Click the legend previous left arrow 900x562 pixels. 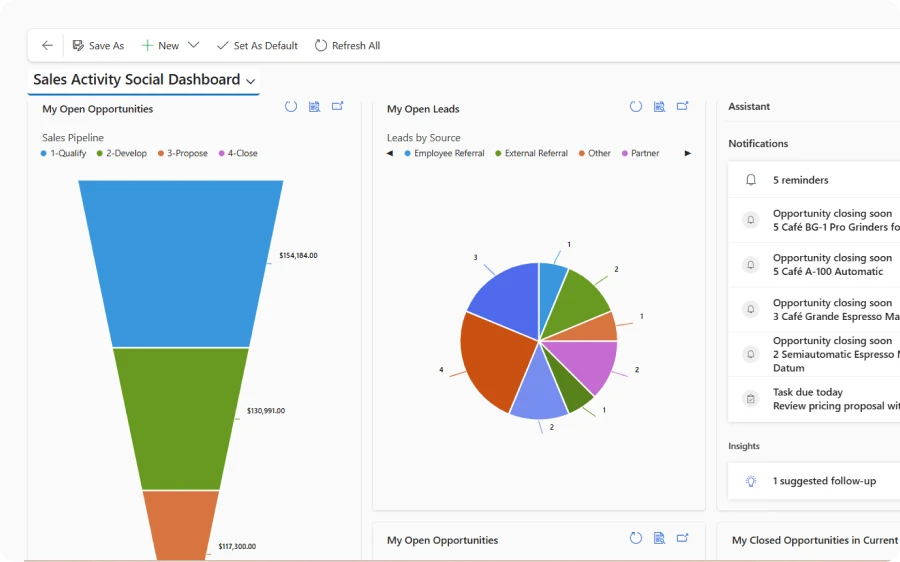[x=390, y=153]
